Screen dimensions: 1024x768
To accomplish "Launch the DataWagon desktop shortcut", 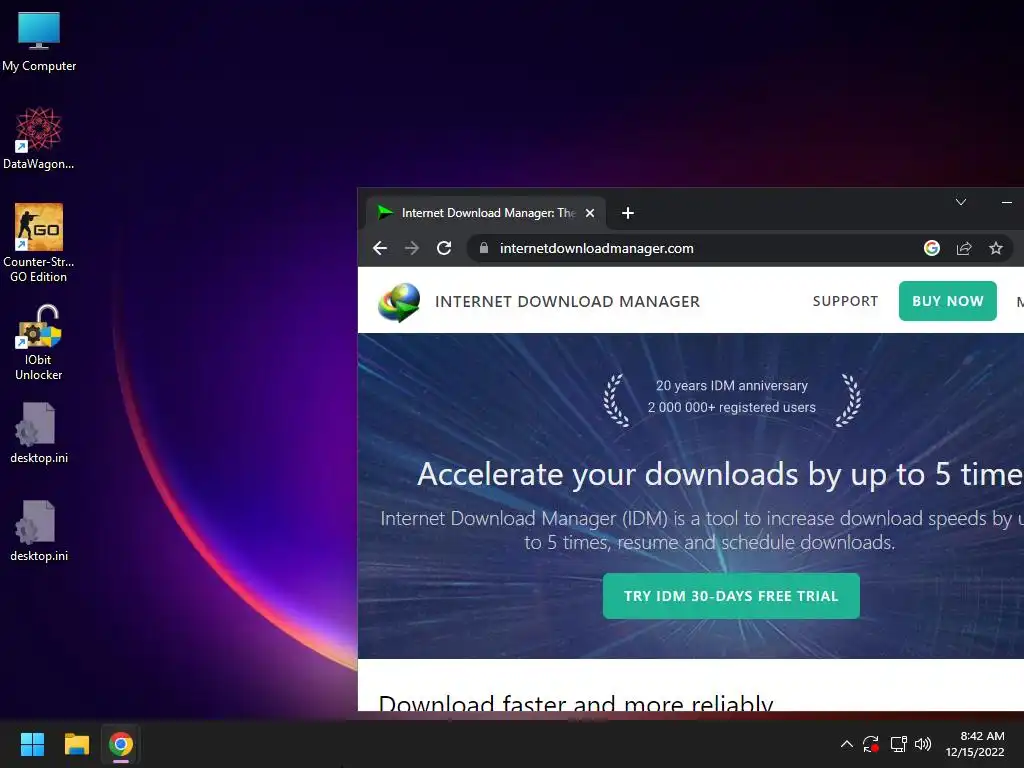I will 39,138.
